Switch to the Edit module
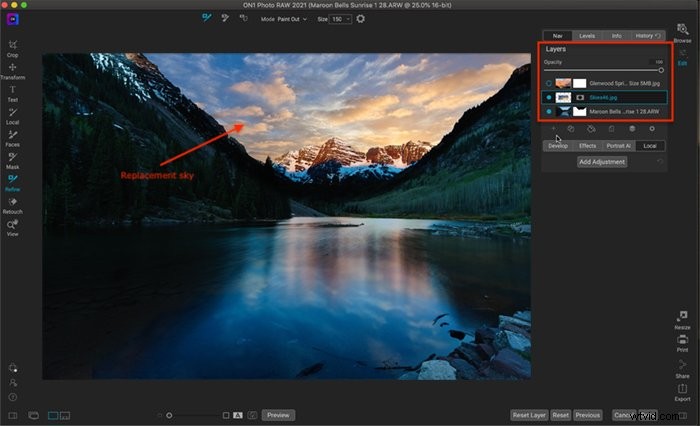700x426 pixels. pos(682,57)
